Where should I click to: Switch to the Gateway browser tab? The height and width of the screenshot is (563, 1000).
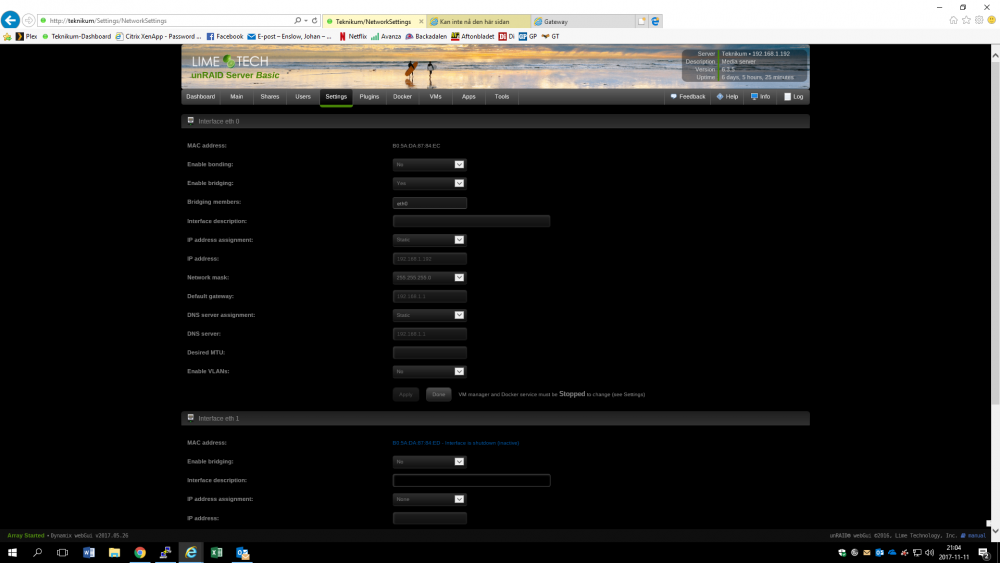584,21
